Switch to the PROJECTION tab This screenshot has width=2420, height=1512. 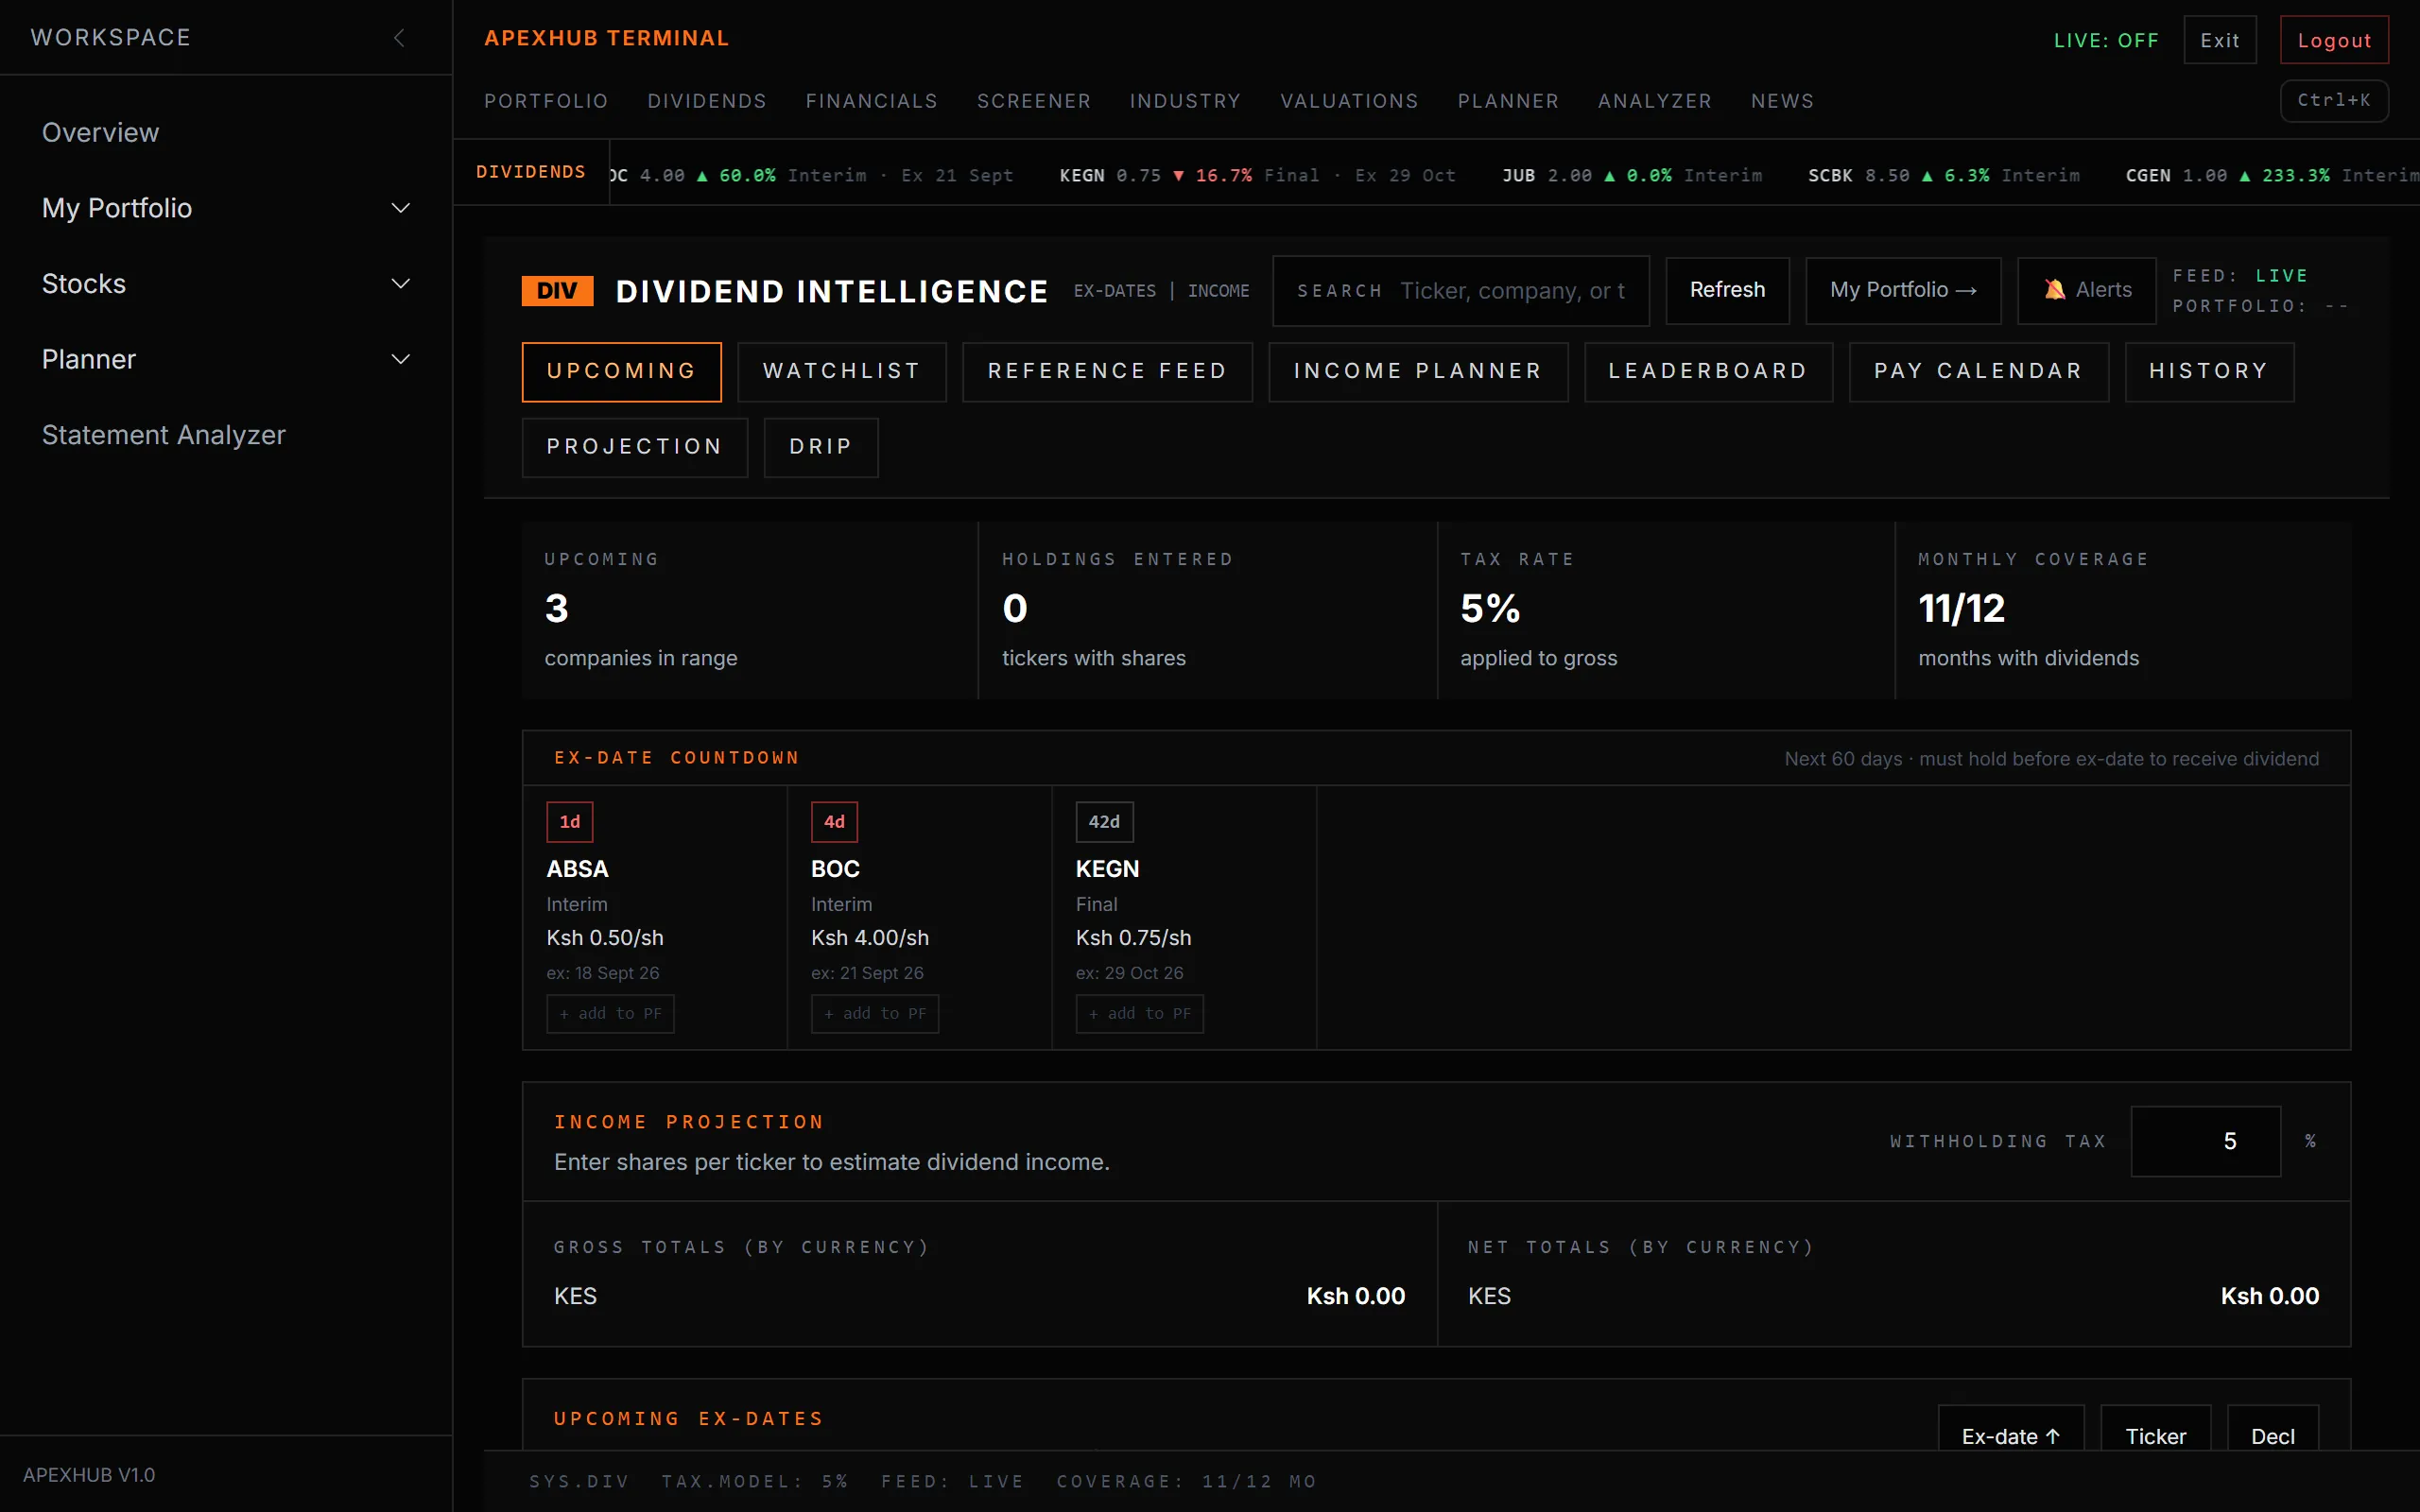[x=635, y=447]
